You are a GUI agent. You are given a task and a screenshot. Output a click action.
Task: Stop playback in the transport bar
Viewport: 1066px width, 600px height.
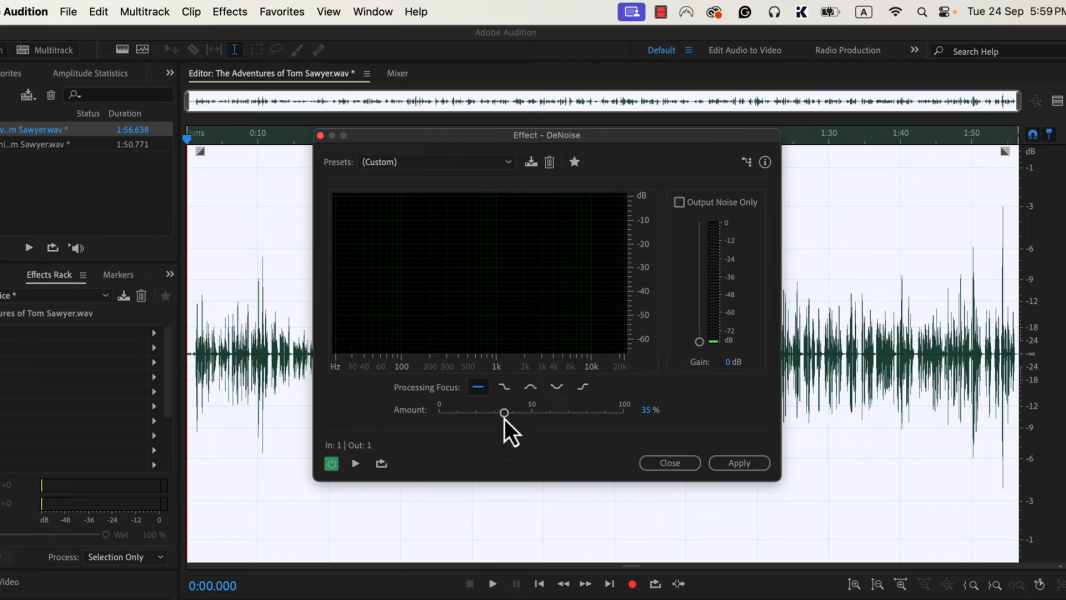point(470,584)
